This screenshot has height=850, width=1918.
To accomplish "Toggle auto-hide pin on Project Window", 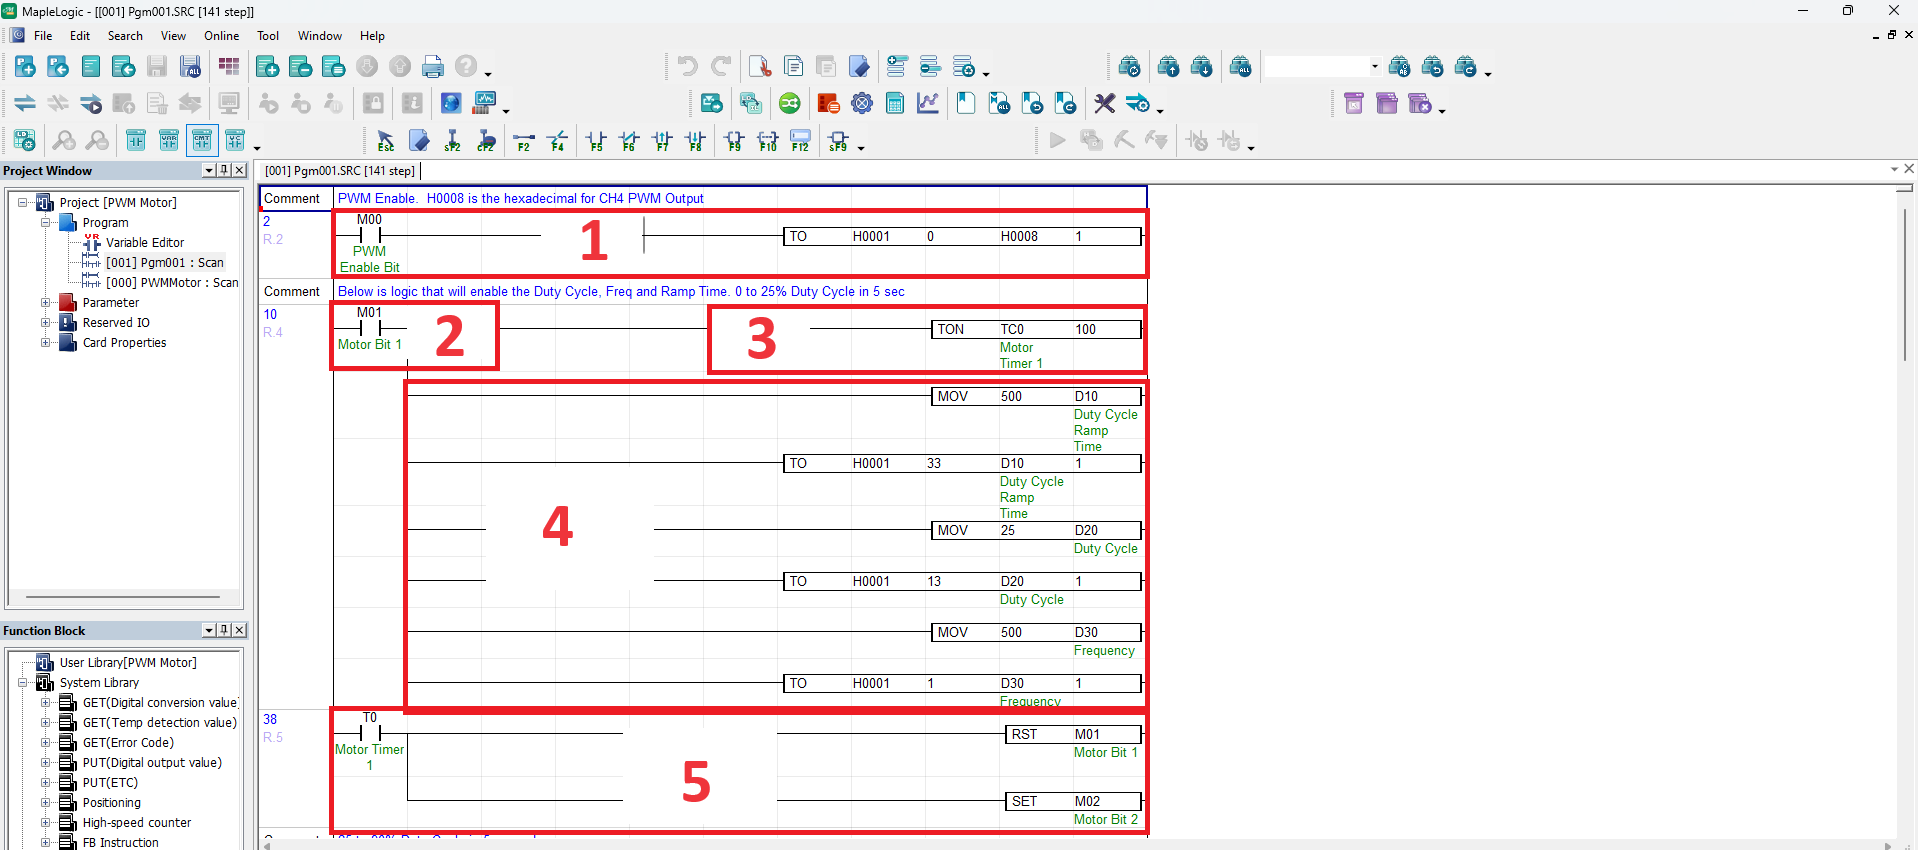I will point(224,170).
